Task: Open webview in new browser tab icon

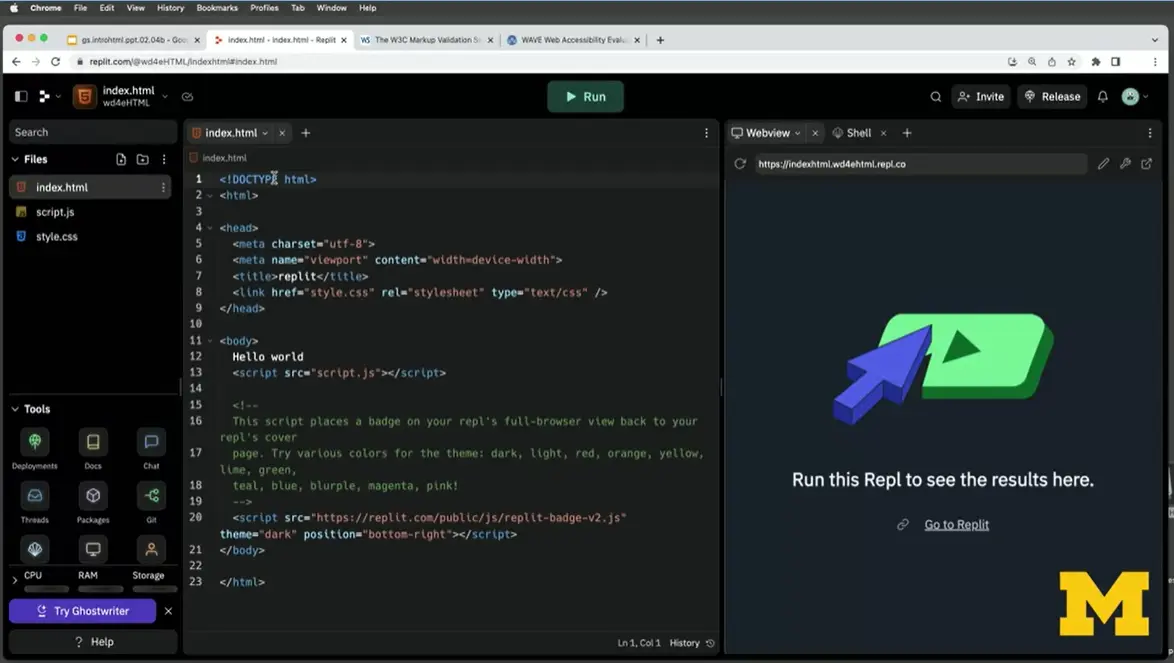Action: (x=1147, y=164)
